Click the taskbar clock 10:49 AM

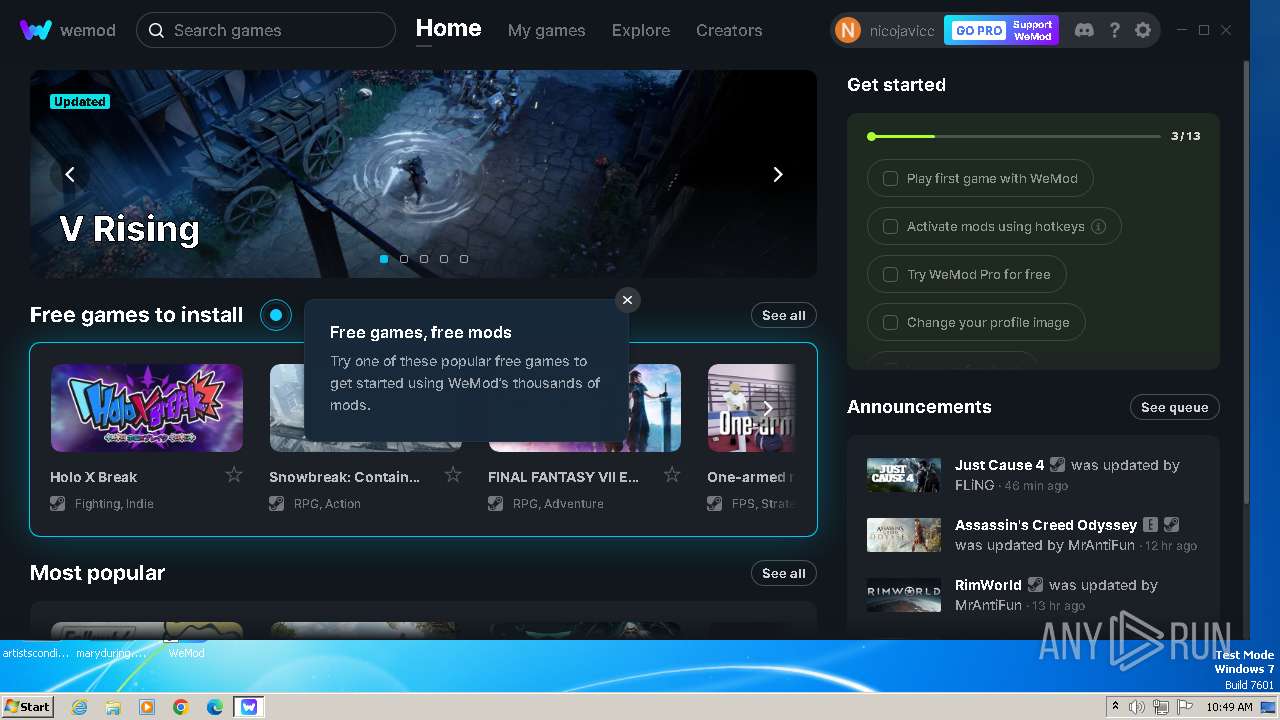[x=1229, y=707]
